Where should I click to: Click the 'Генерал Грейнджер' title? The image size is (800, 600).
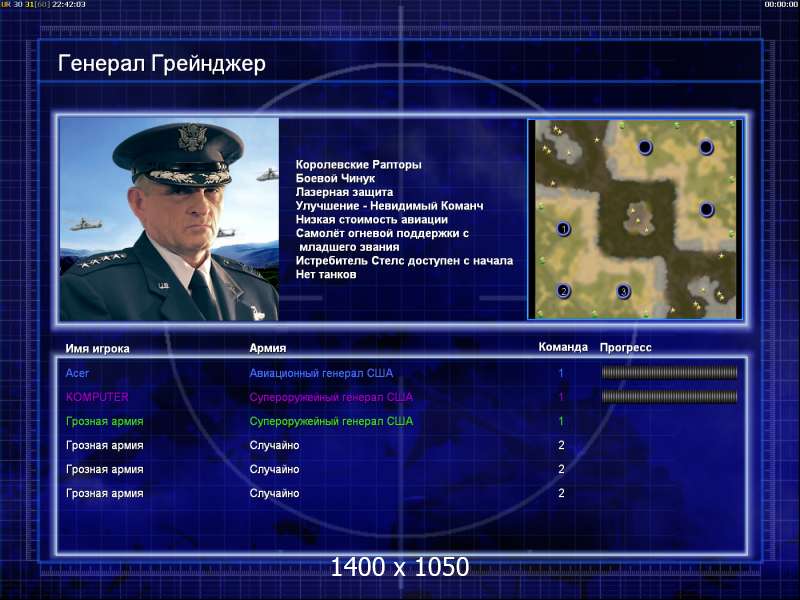162,64
